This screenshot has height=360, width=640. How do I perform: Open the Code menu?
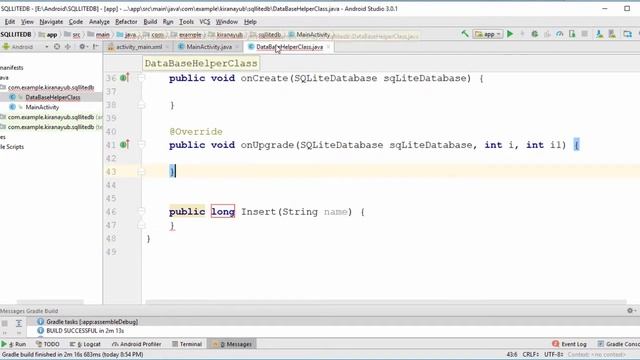tap(76, 22)
